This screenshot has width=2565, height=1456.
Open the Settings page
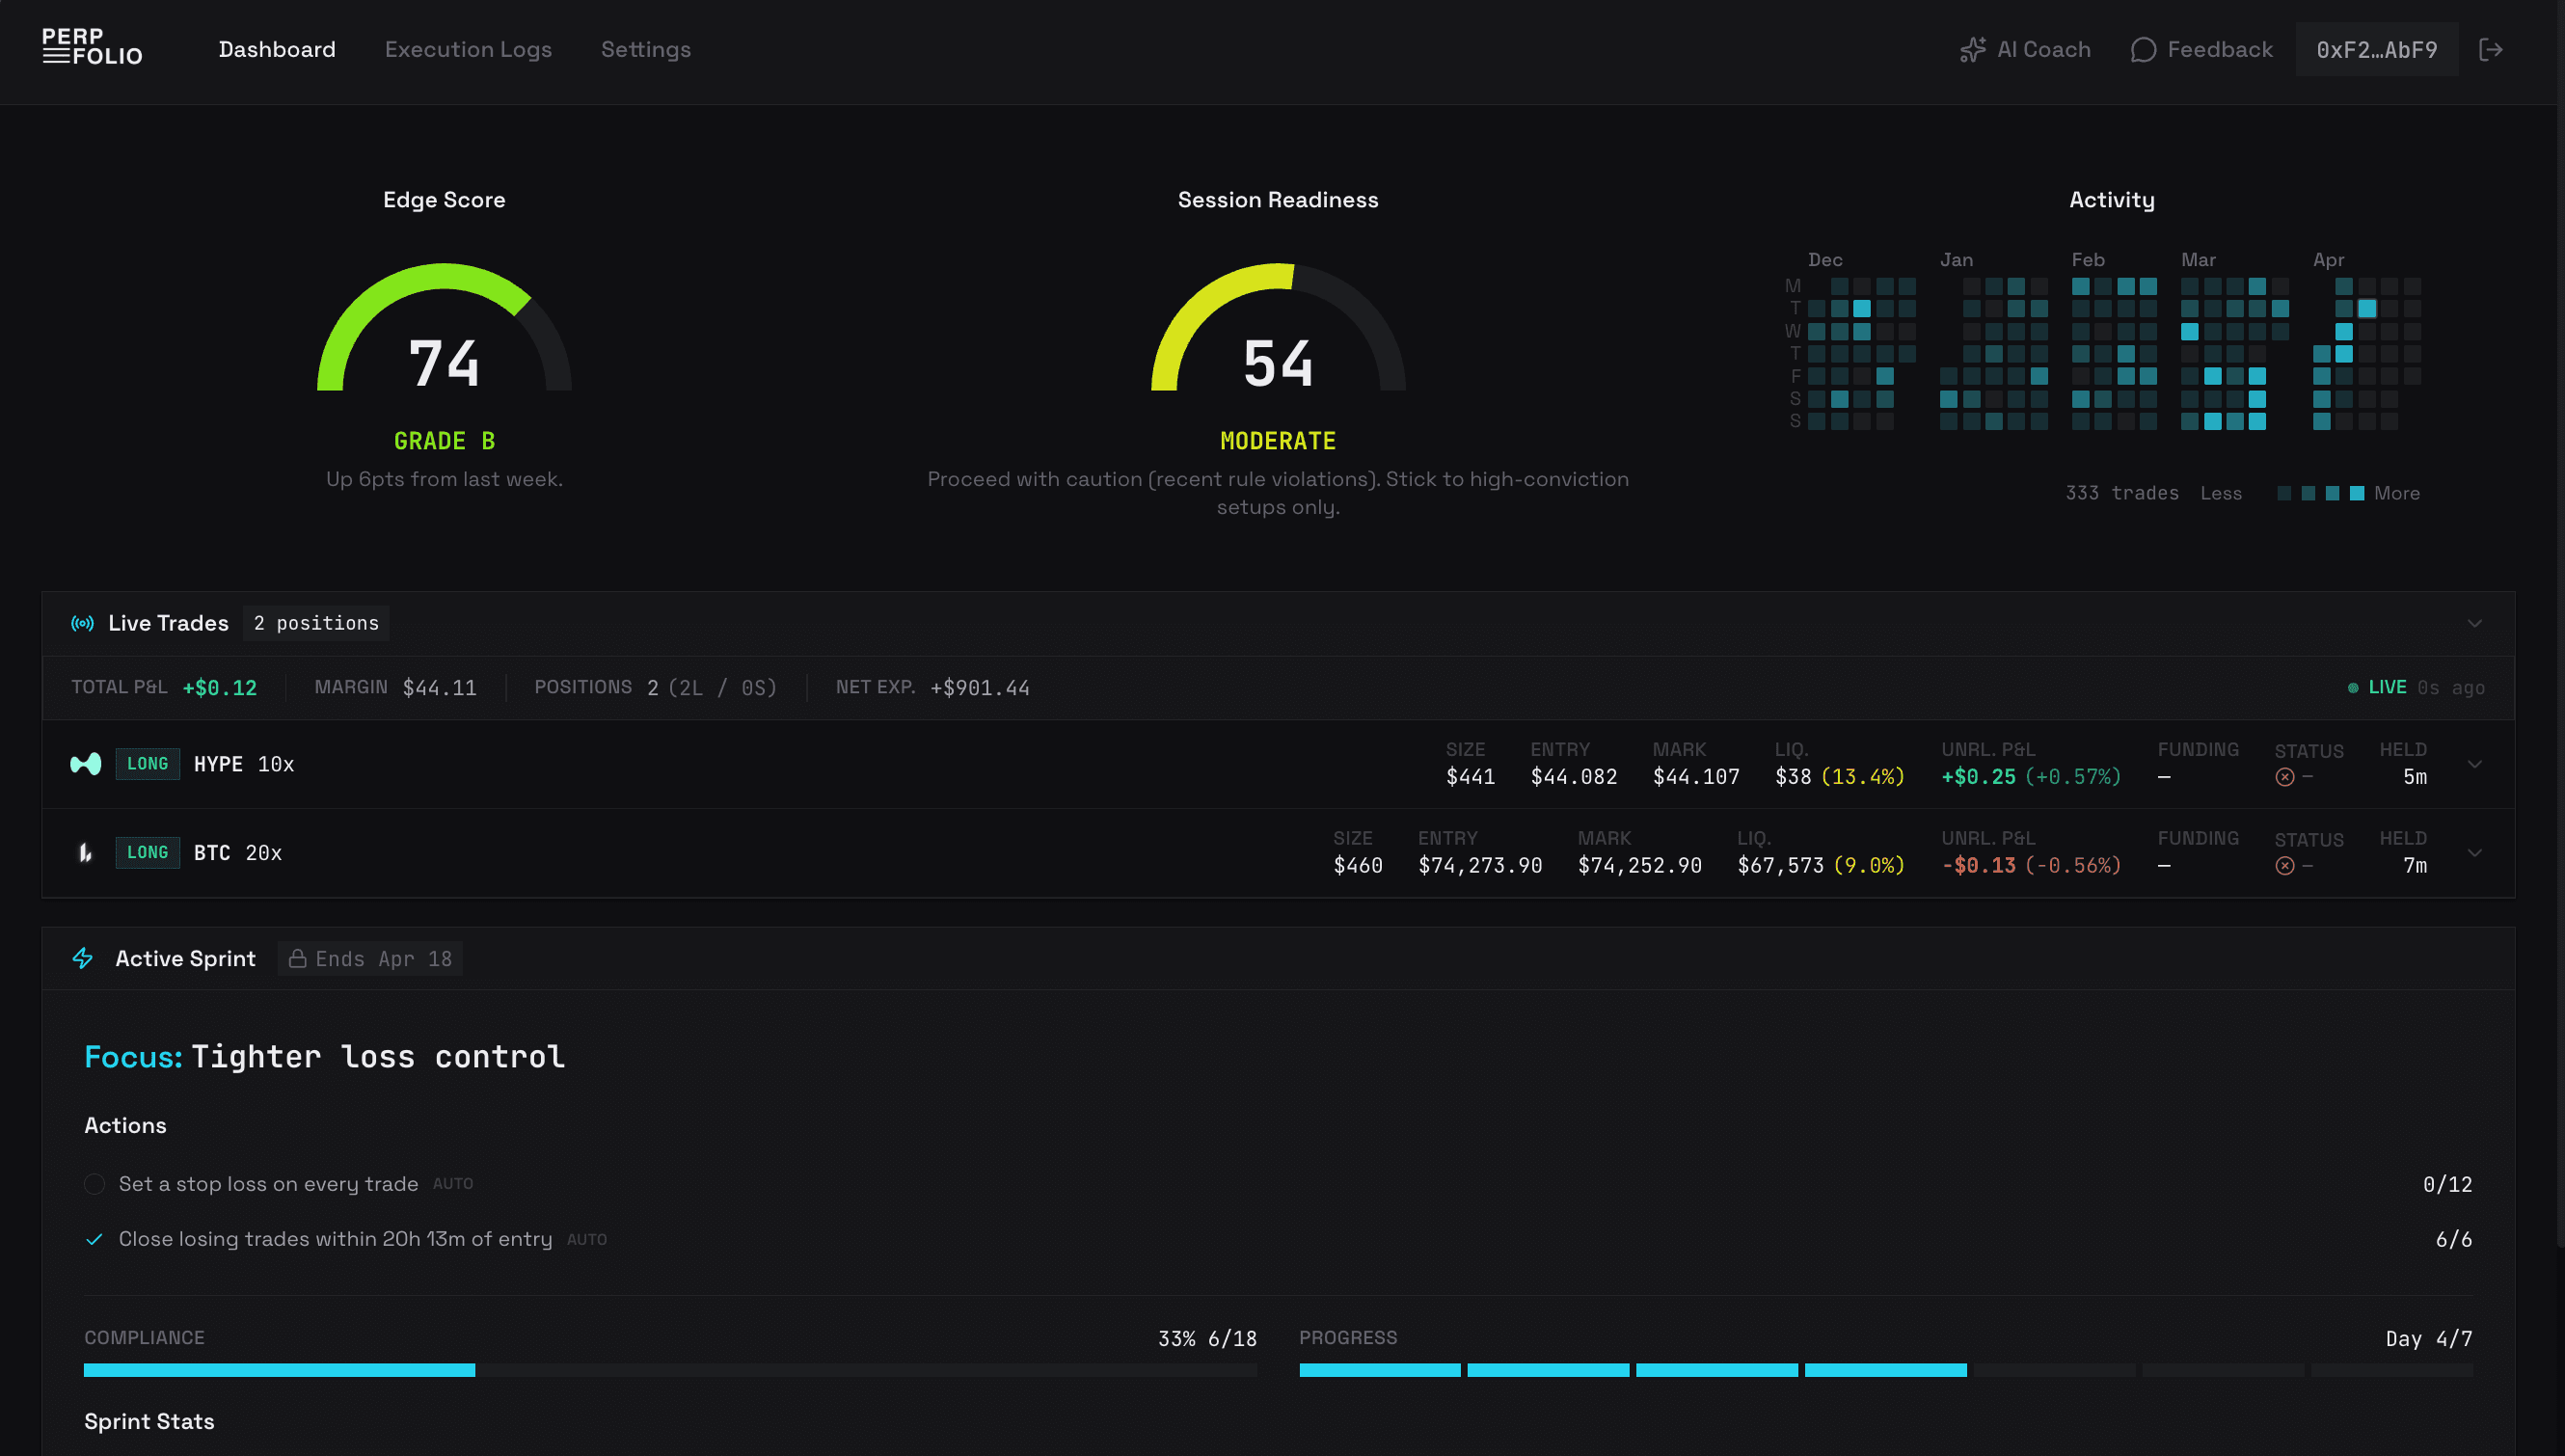click(x=645, y=48)
